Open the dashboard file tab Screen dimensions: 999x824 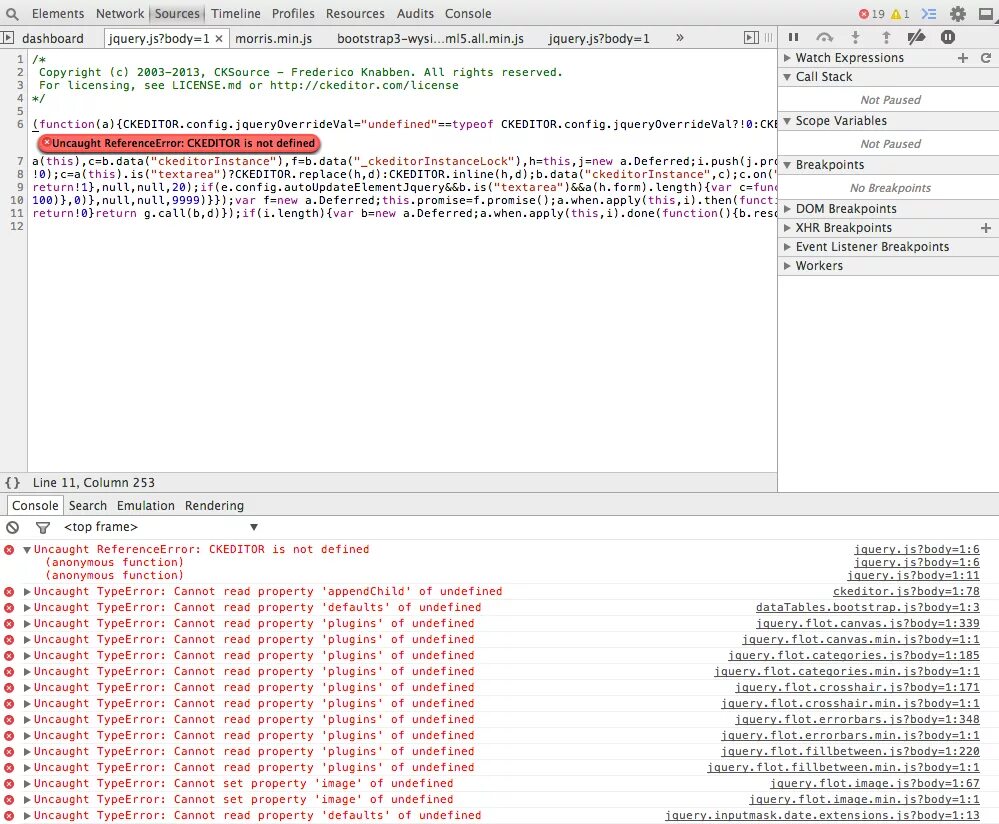point(52,38)
